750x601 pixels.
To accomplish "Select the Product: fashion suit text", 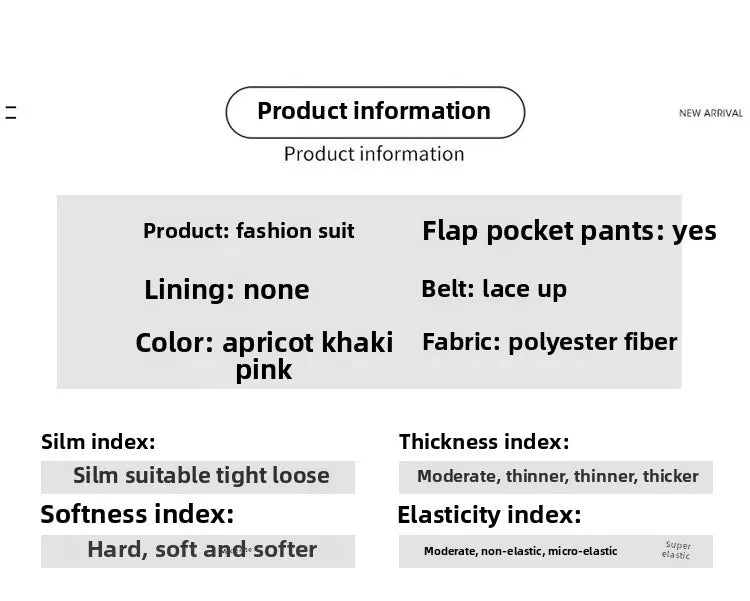I will [x=249, y=231].
